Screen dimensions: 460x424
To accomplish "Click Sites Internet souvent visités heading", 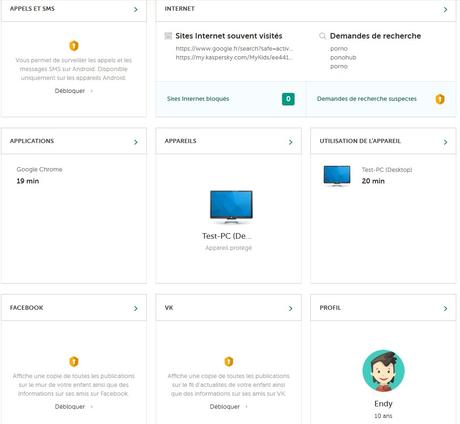I will (229, 36).
